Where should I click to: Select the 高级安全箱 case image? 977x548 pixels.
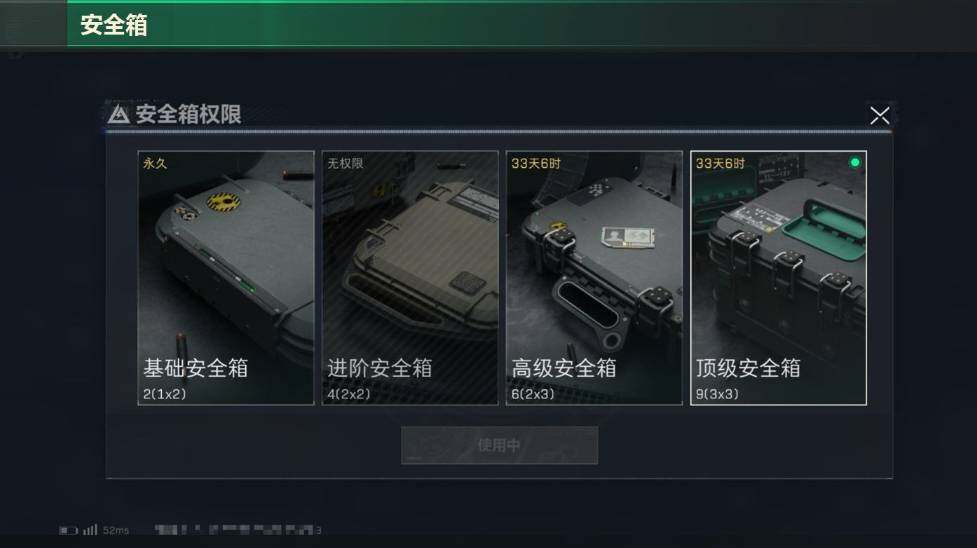pyautogui.click(x=594, y=278)
